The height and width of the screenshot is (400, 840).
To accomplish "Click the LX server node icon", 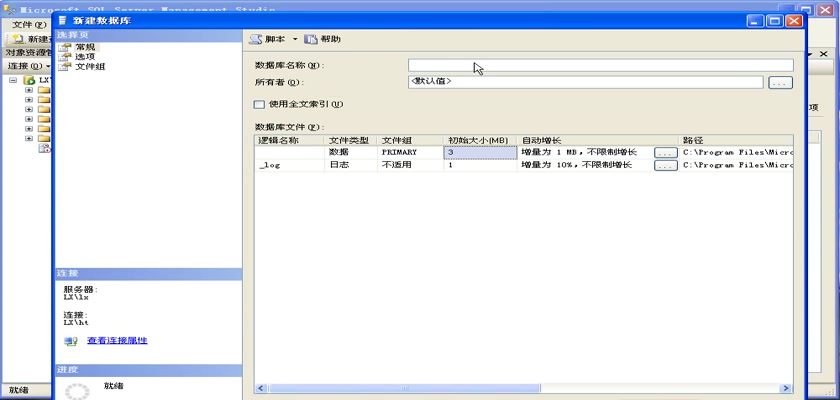I will (30, 79).
